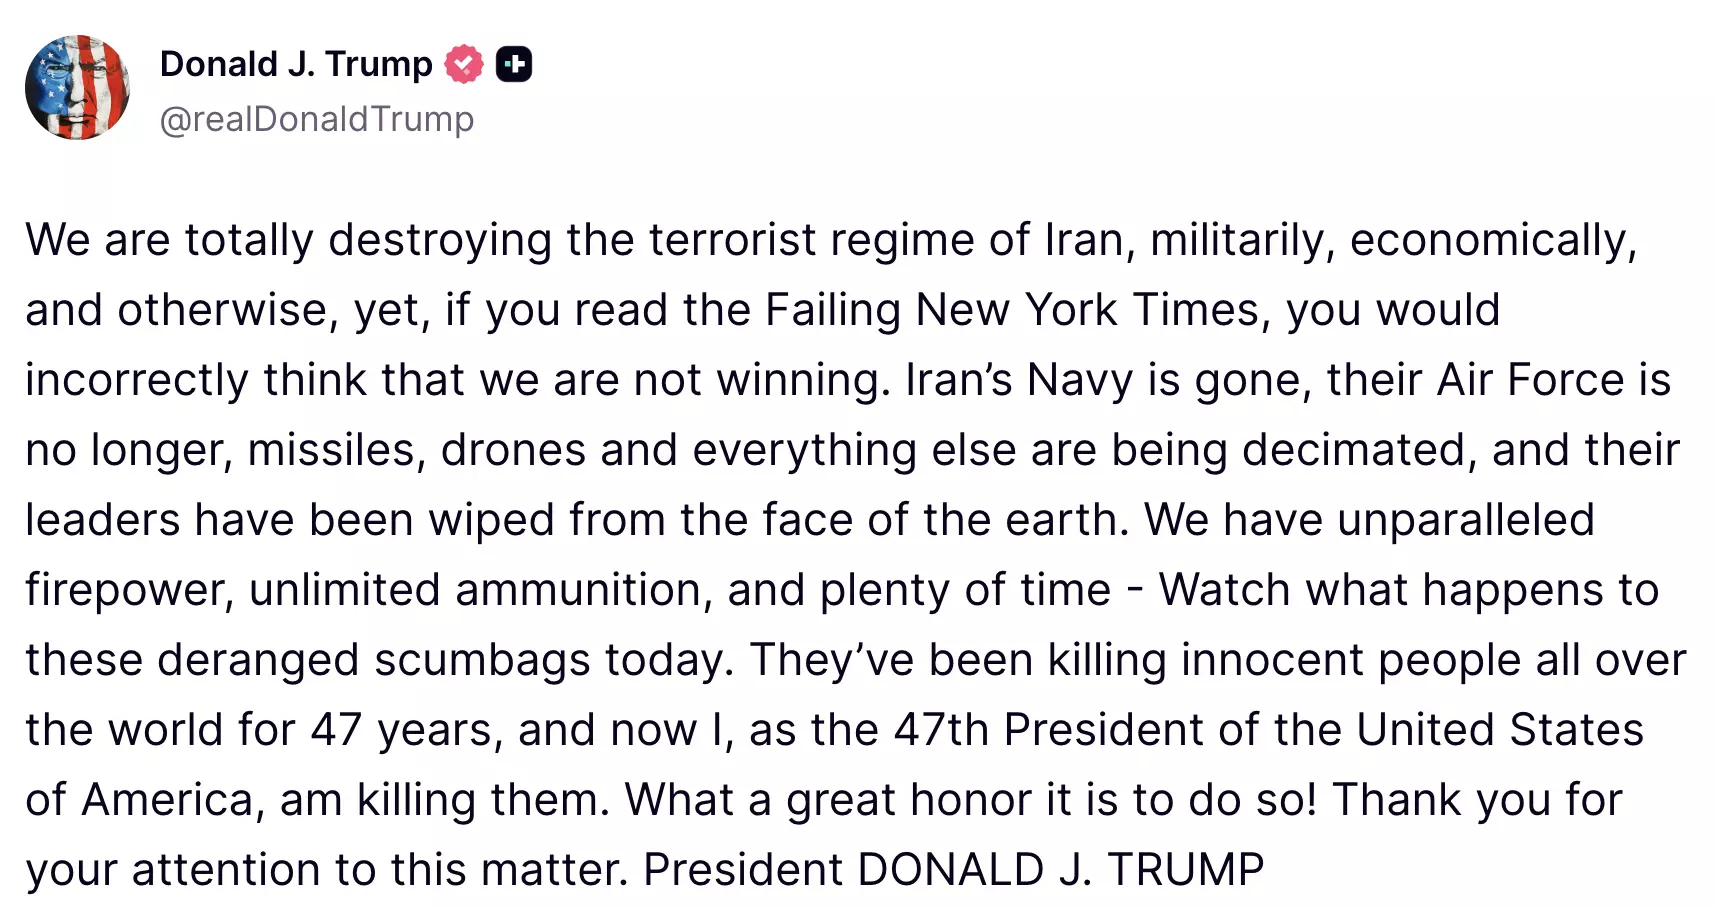Click the red verified checkmark badge
This screenshot has width=1716, height=908.
point(463,64)
